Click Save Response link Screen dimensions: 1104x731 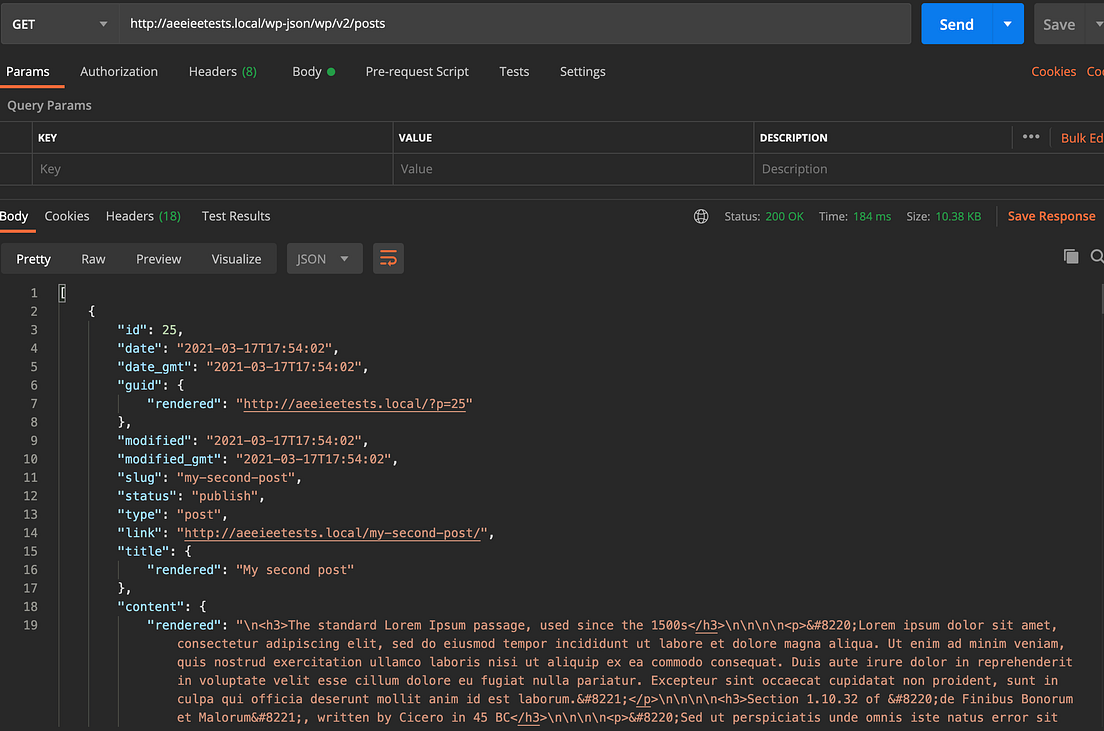(x=1051, y=216)
